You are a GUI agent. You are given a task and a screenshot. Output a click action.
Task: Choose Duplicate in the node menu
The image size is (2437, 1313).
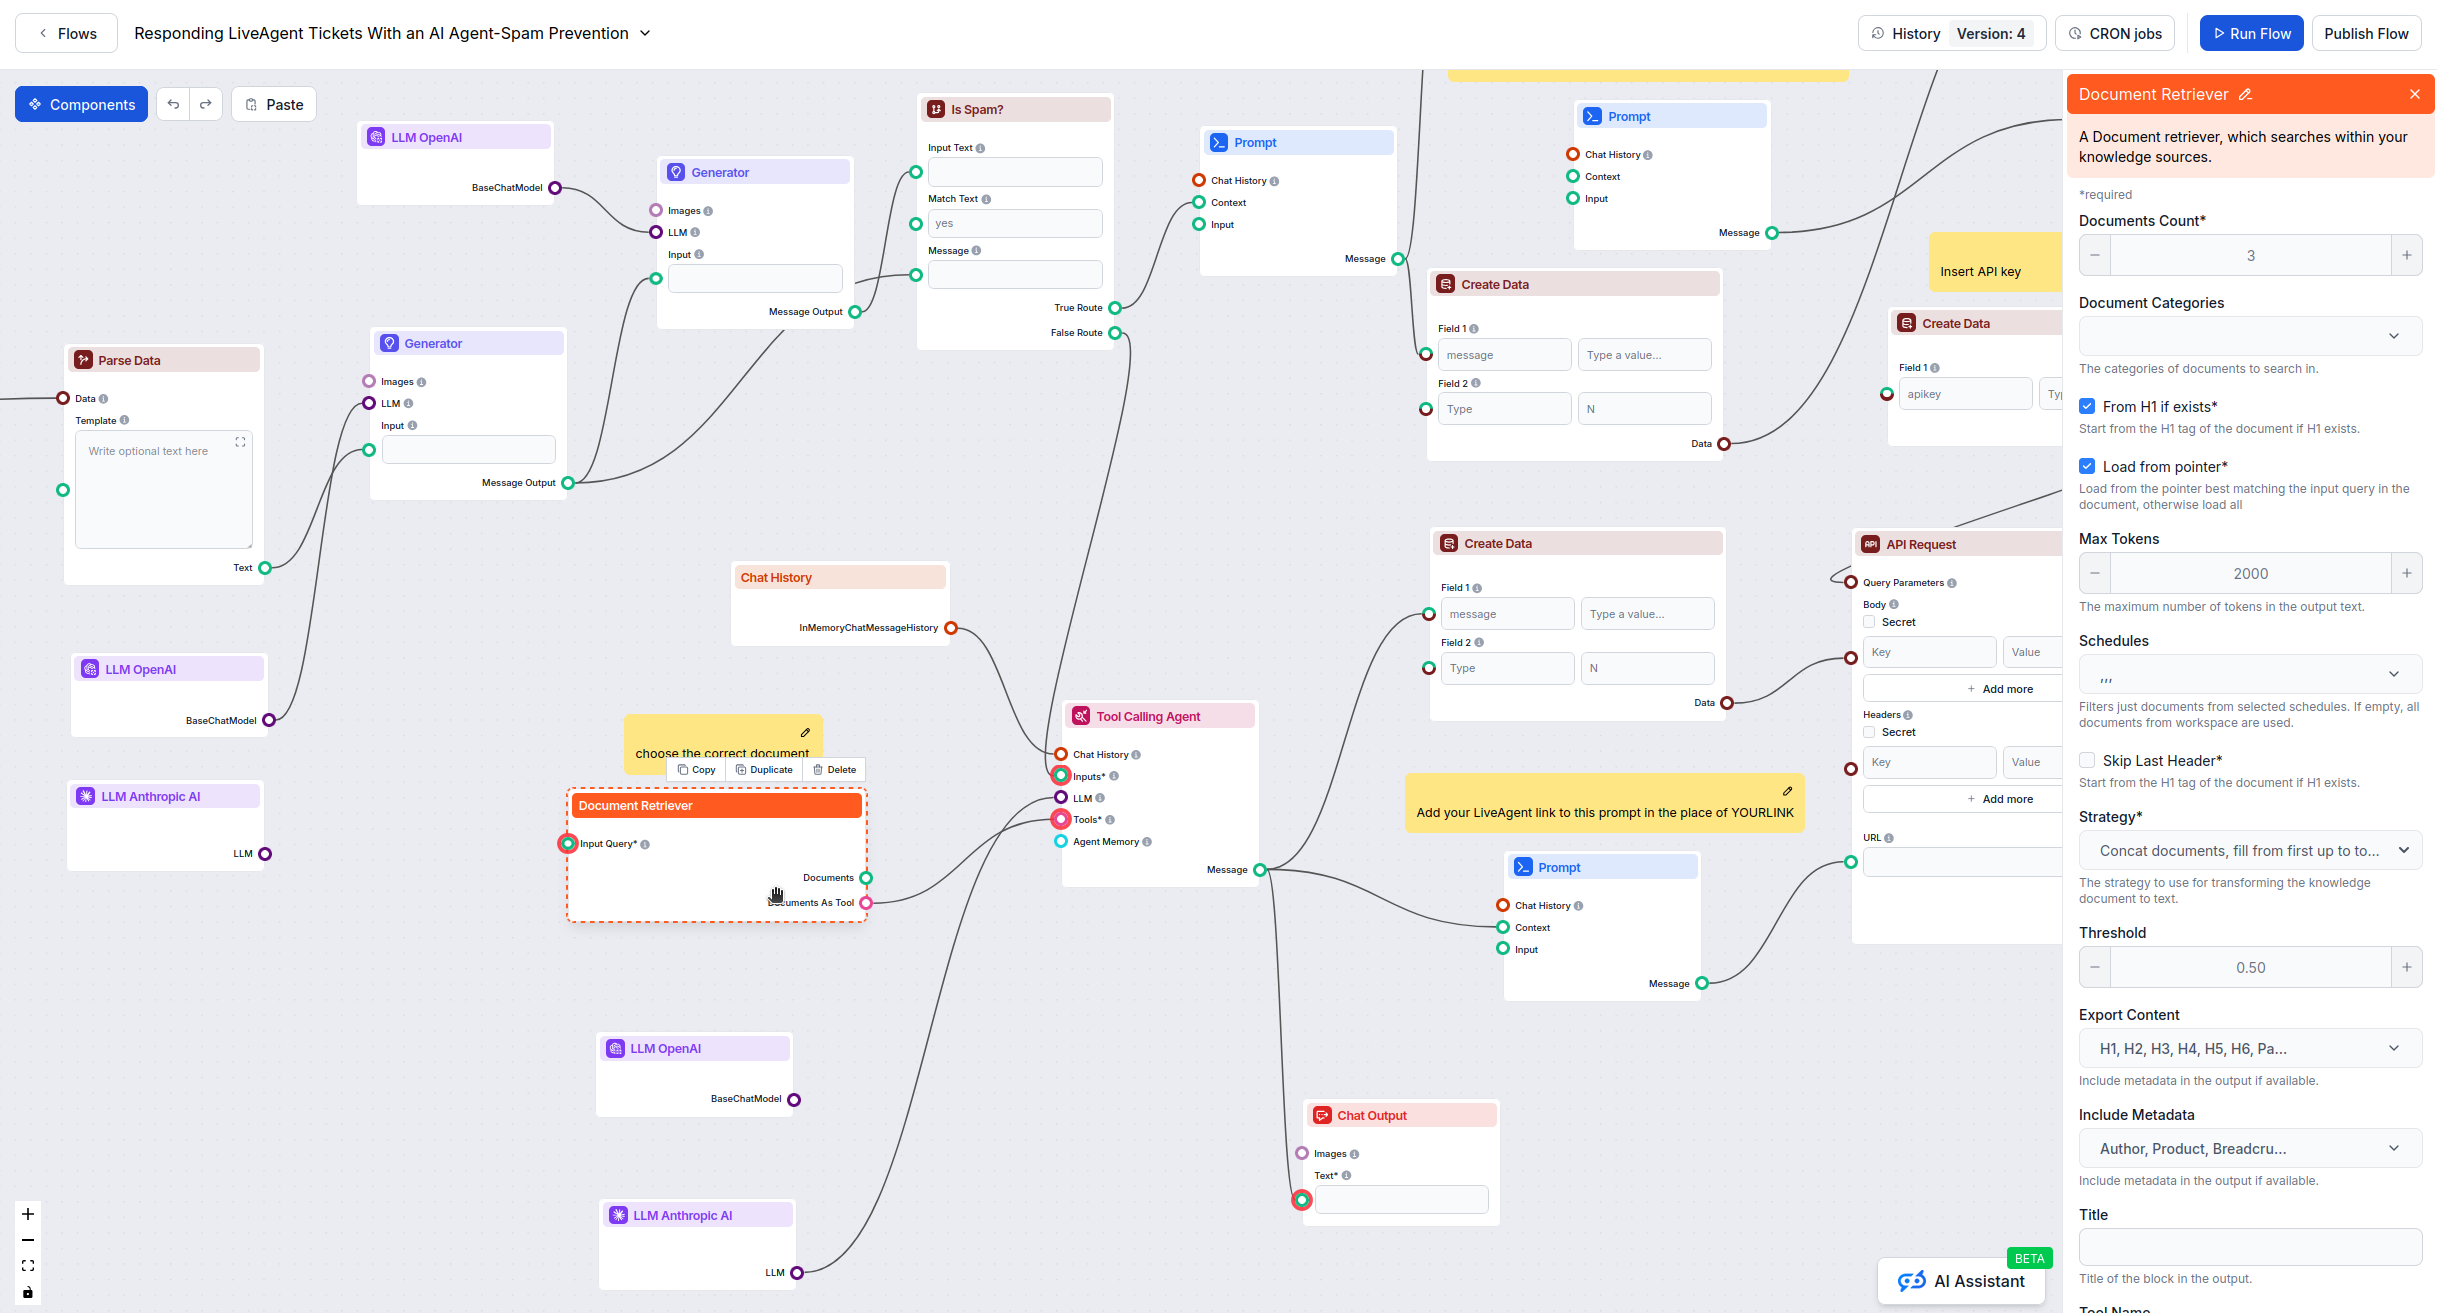pyautogui.click(x=764, y=770)
